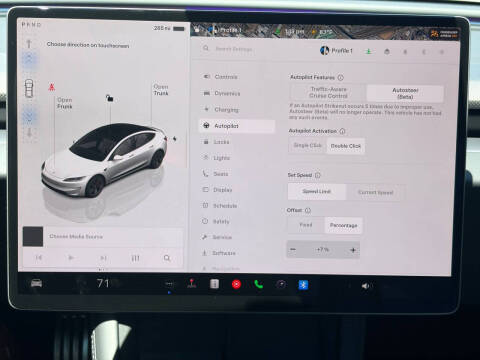The height and width of the screenshot is (360, 480).
Task: Tap the lock icon in settings header
Action: (387, 52)
